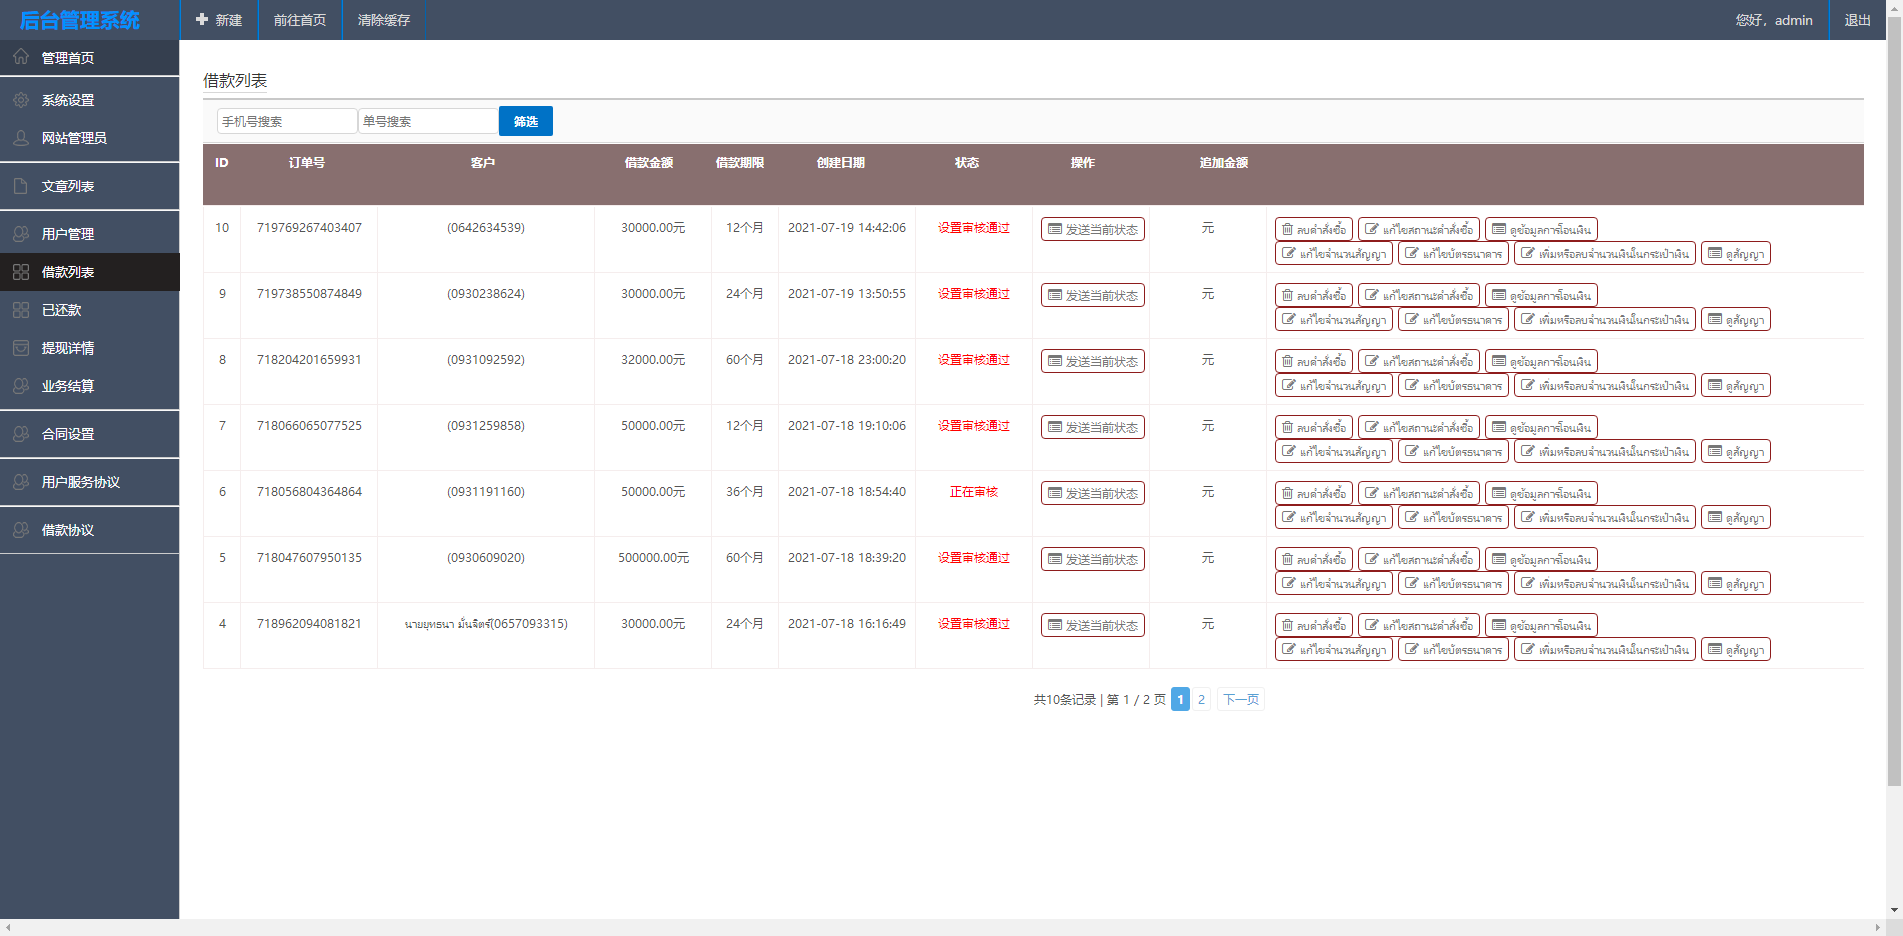Viewport: 1903px width, 936px height.
Task: Click 下一页 pagination link
Action: 1240,699
